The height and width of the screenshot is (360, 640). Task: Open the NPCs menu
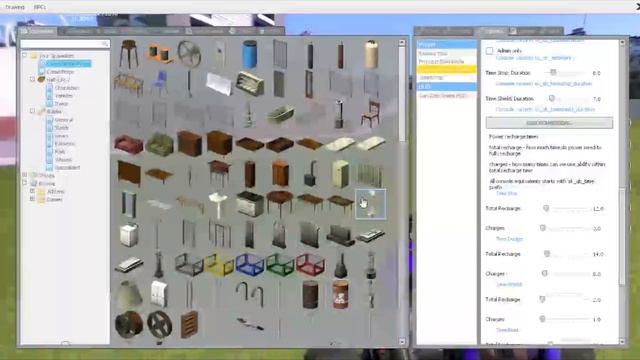point(40,7)
